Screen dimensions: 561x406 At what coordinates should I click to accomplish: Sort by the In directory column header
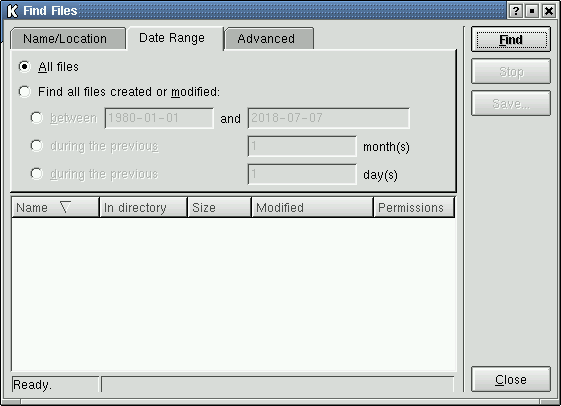(143, 207)
